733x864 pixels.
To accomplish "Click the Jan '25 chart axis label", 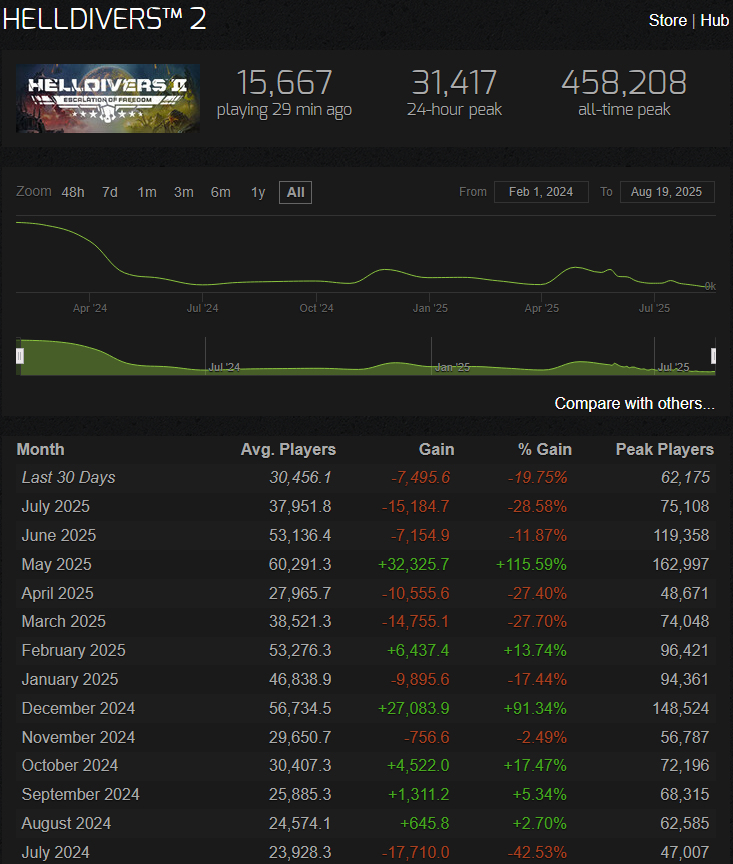I will (x=430, y=308).
